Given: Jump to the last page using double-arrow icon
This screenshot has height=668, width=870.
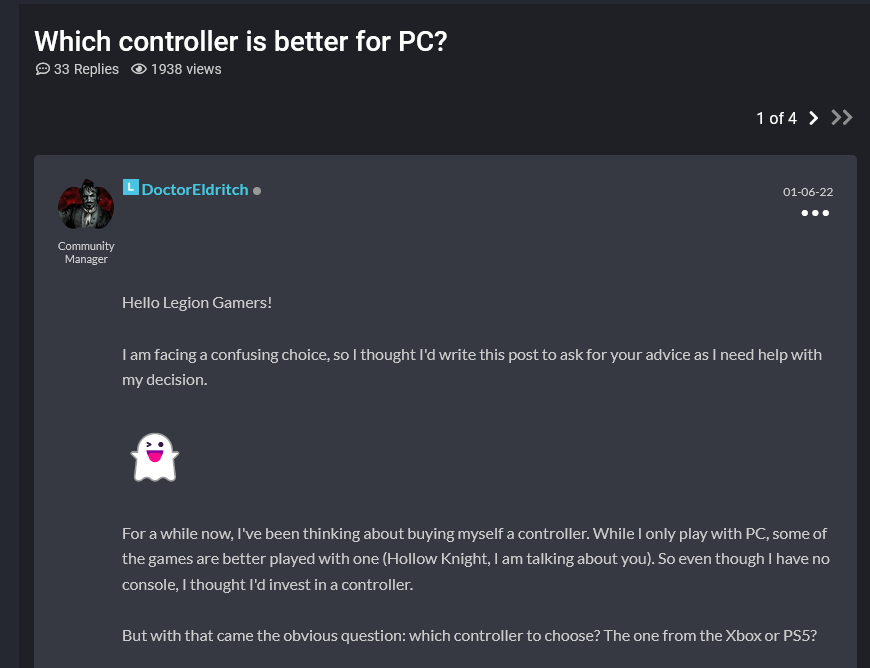Looking at the screenshot, I should tap(841, 118).
